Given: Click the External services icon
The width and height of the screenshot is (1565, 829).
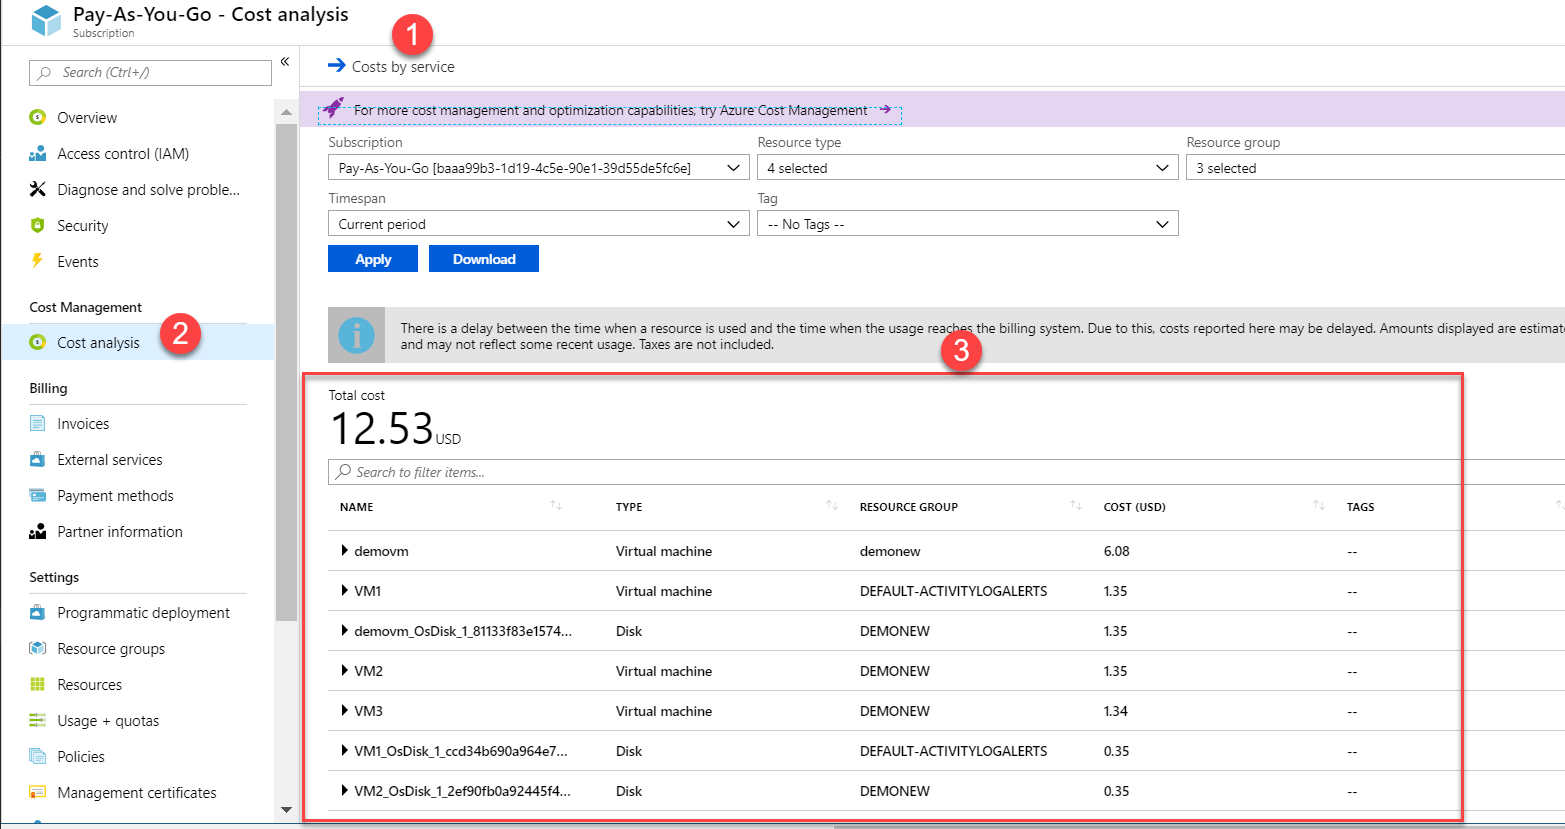Looking at the screenshot, I should (x=38, y=459).
